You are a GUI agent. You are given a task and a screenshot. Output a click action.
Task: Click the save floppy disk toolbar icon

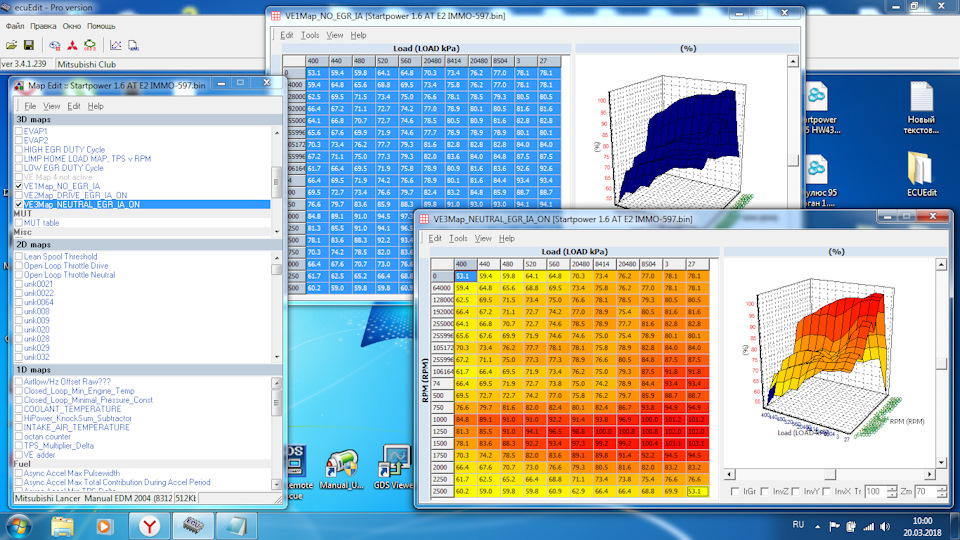point(29,45)
